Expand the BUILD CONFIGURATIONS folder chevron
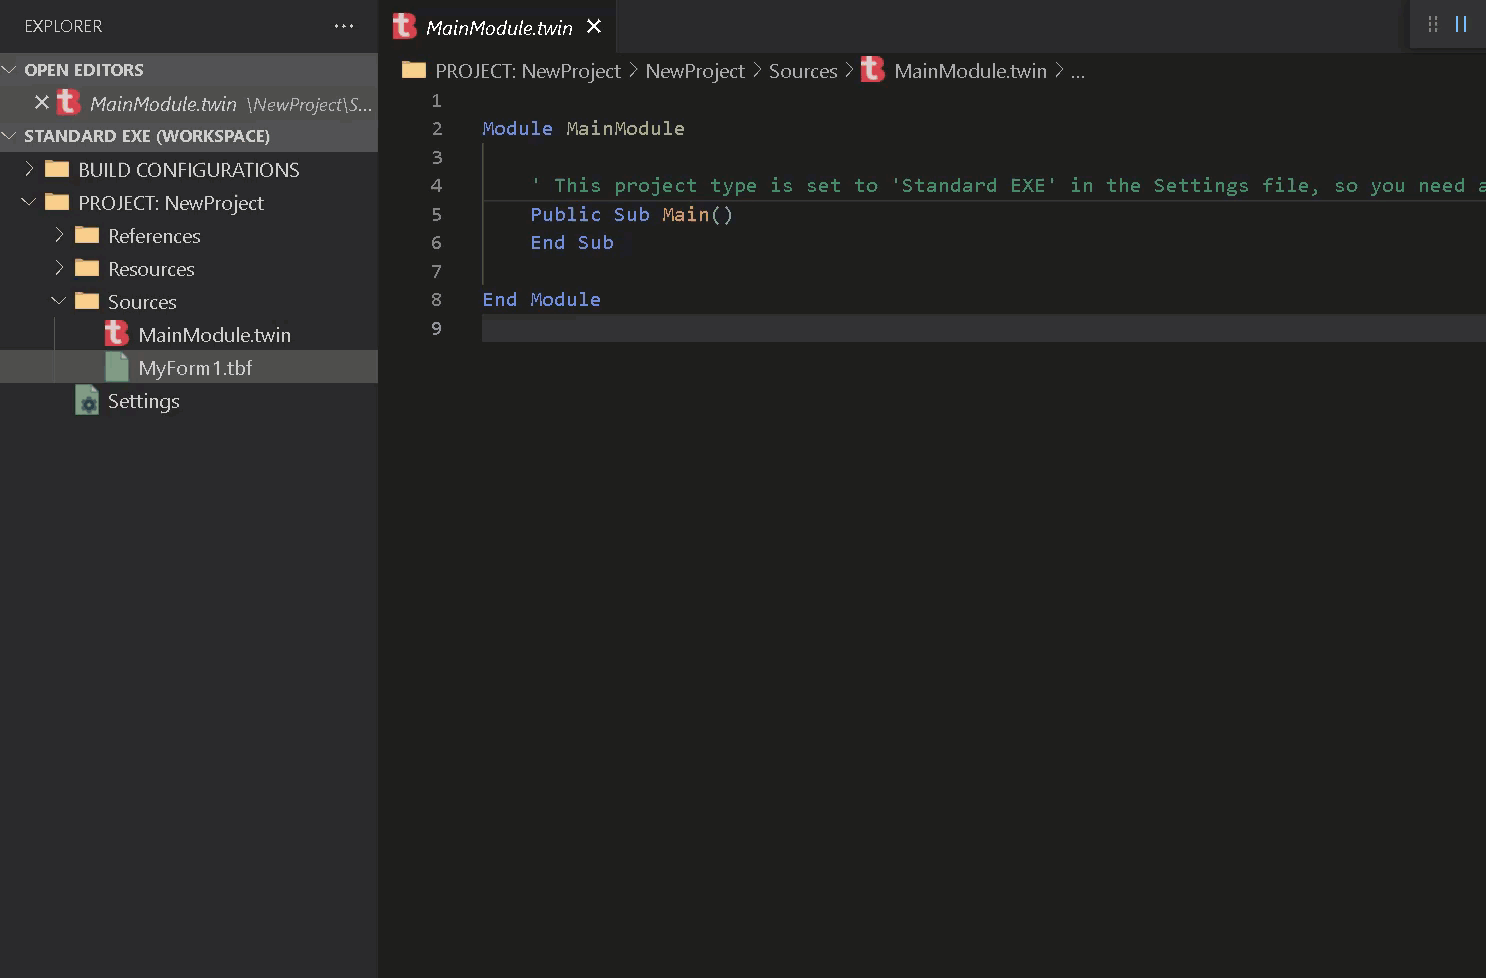The image size is (1486, 978). click(29, 170)
